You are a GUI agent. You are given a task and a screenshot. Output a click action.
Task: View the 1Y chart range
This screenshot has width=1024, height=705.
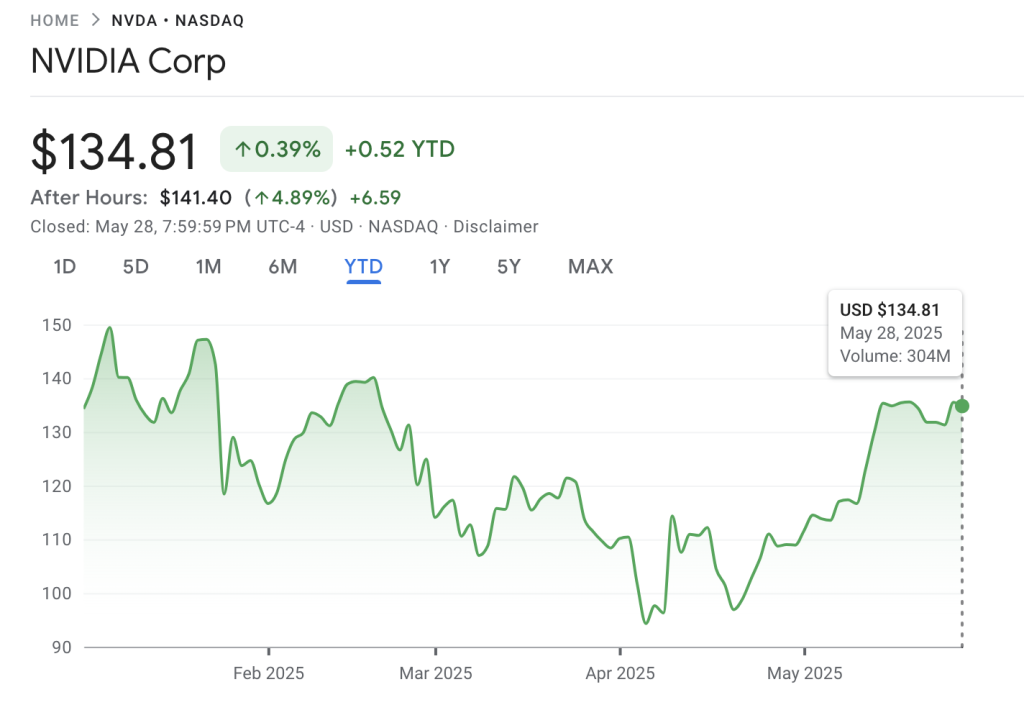(x=440, y=267)
